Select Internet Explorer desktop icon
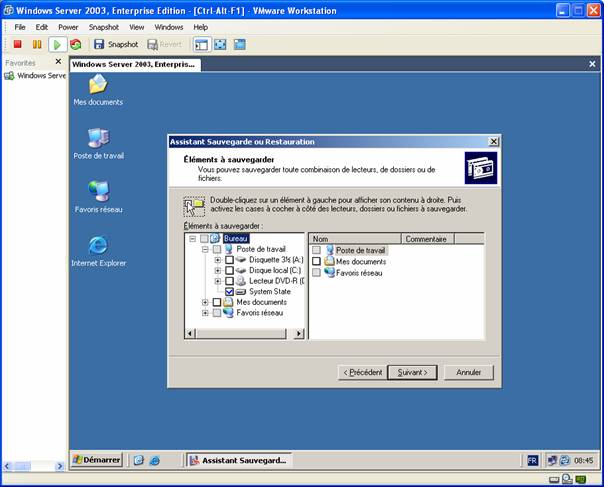This screenshot has width=604, height=487. tap(99, 251)
